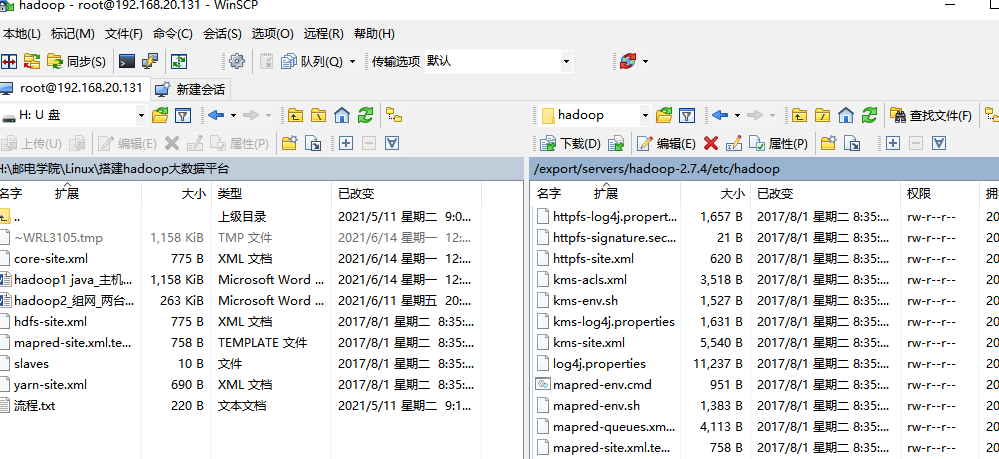
Task: Click the 新建会话 new session tab
Action: pyautogui.click(x=191, y=89)
